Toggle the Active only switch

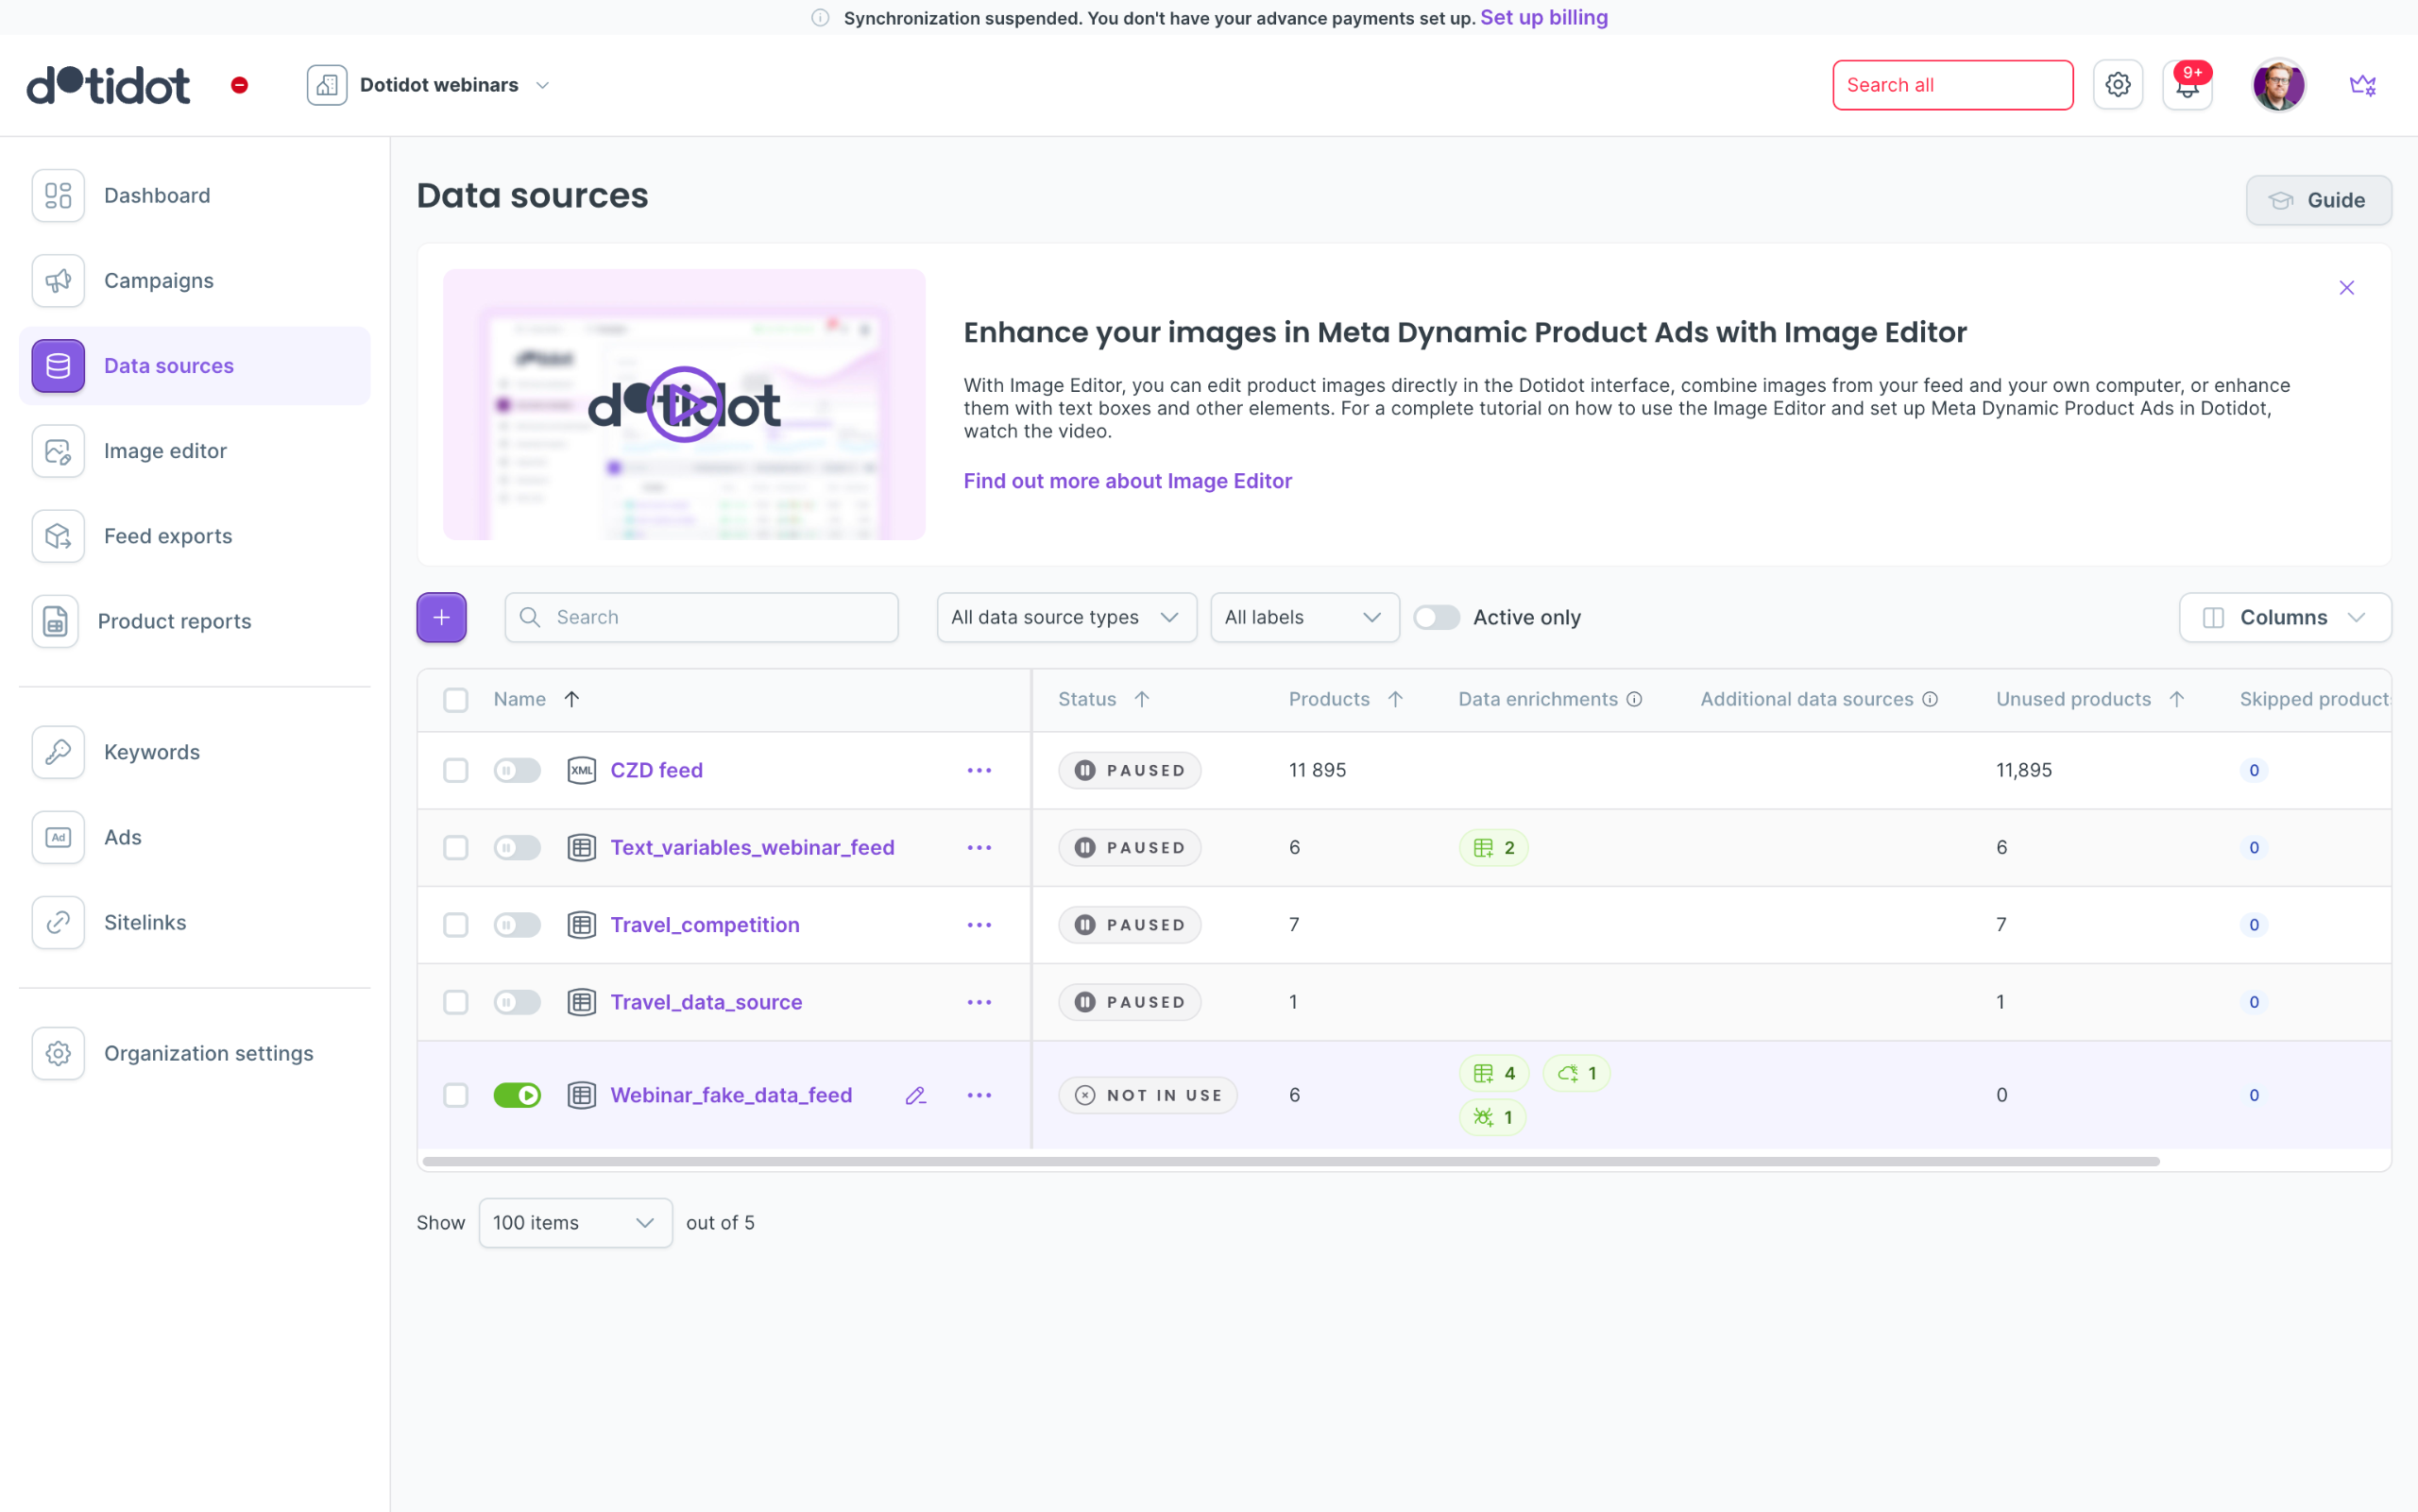[x=1436, y=617]
